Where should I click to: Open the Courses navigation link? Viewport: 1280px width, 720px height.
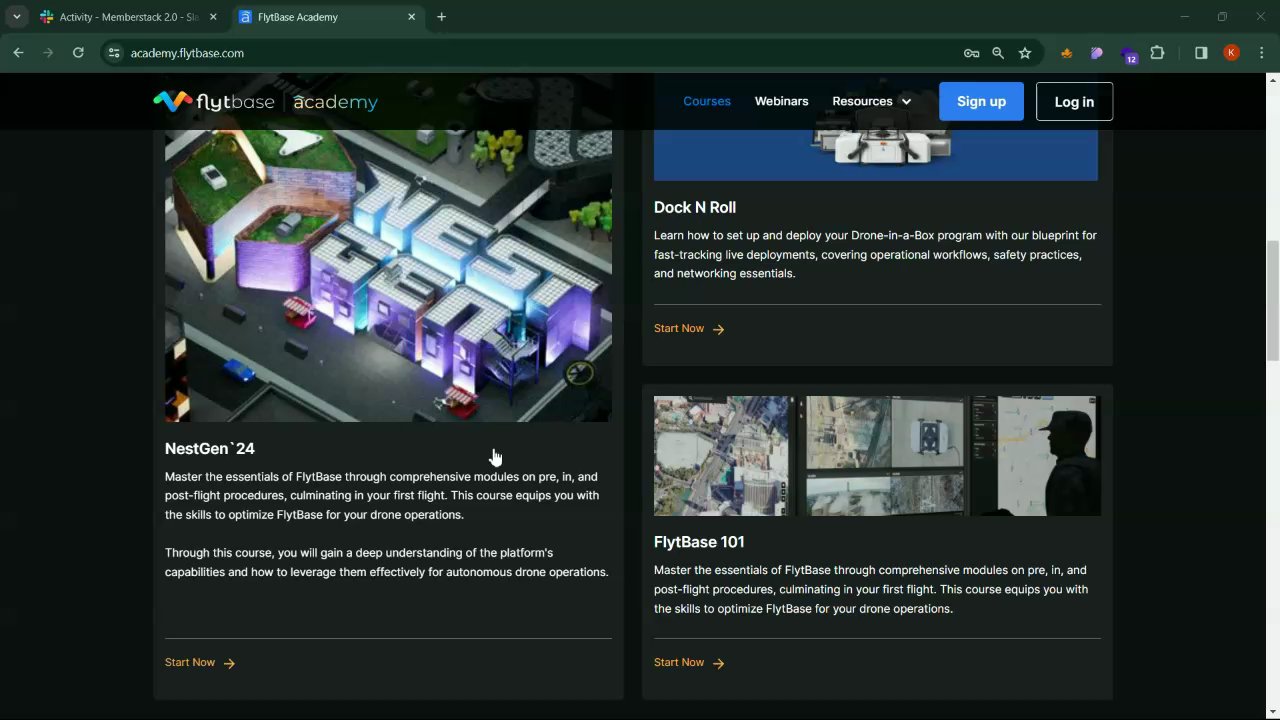point(707,101)
